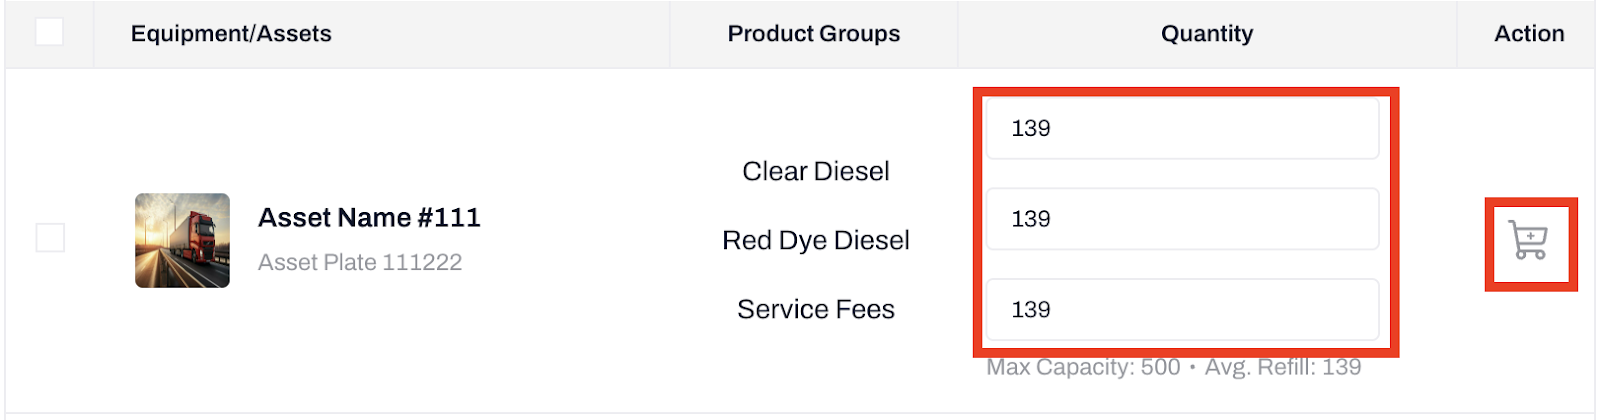
Task: Select the Service Fees label
Action: pyautogui.click(x=815, y=310)
